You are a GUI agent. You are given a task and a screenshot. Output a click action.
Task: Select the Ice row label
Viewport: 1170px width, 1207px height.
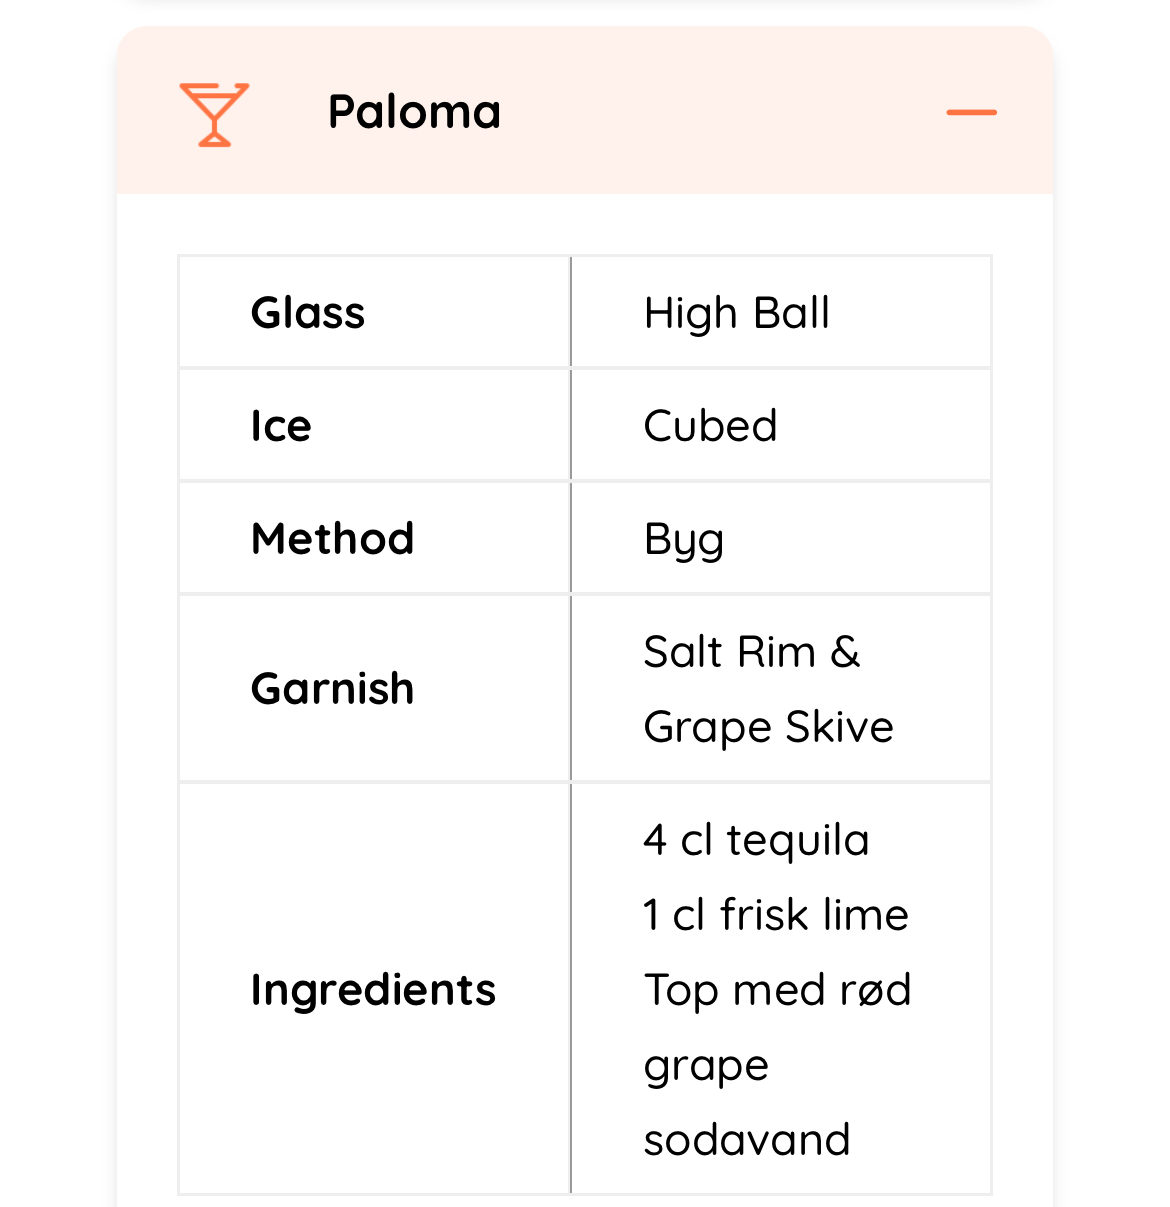click(281, 426)
